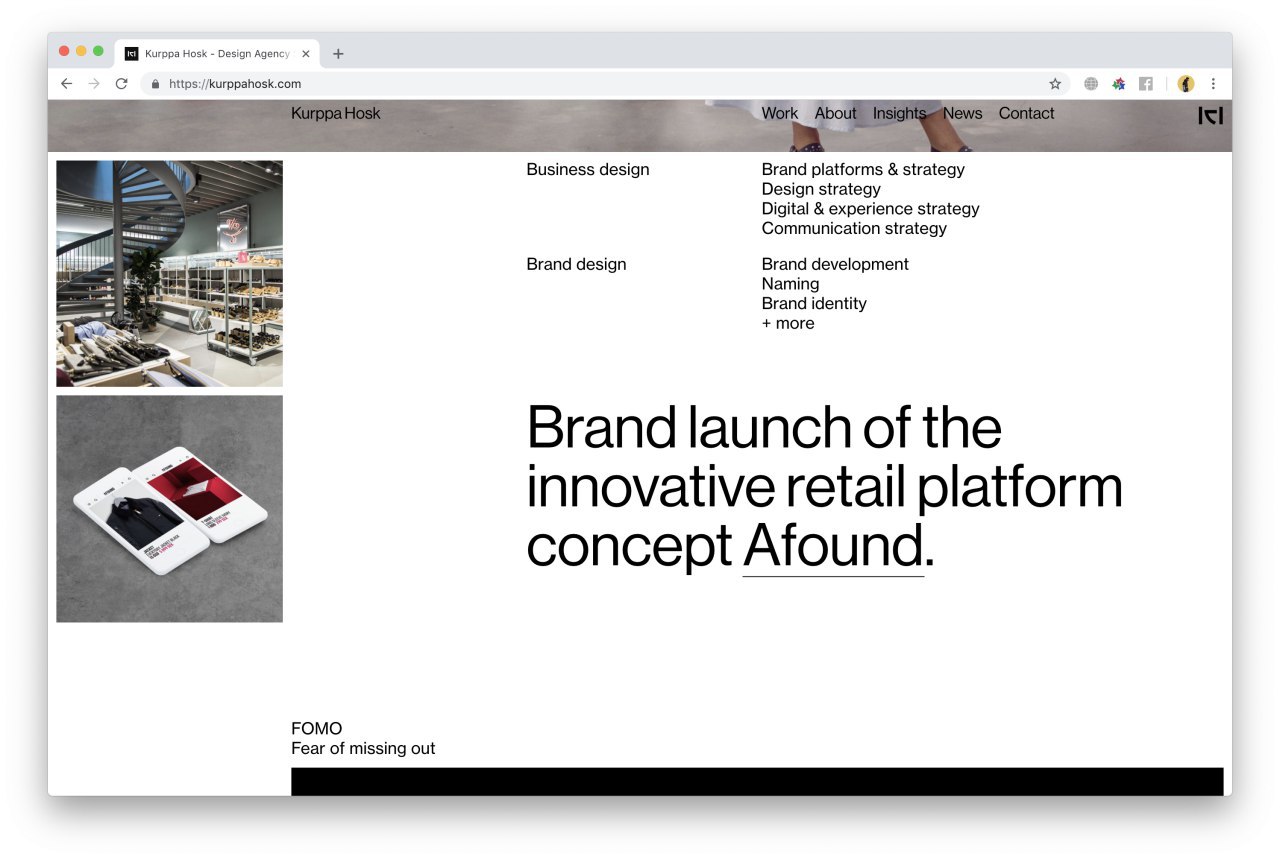Click the 'Naming' service text
This screenshot has width=1280, height=859.
pyautogui.click(x=790, y=284)
